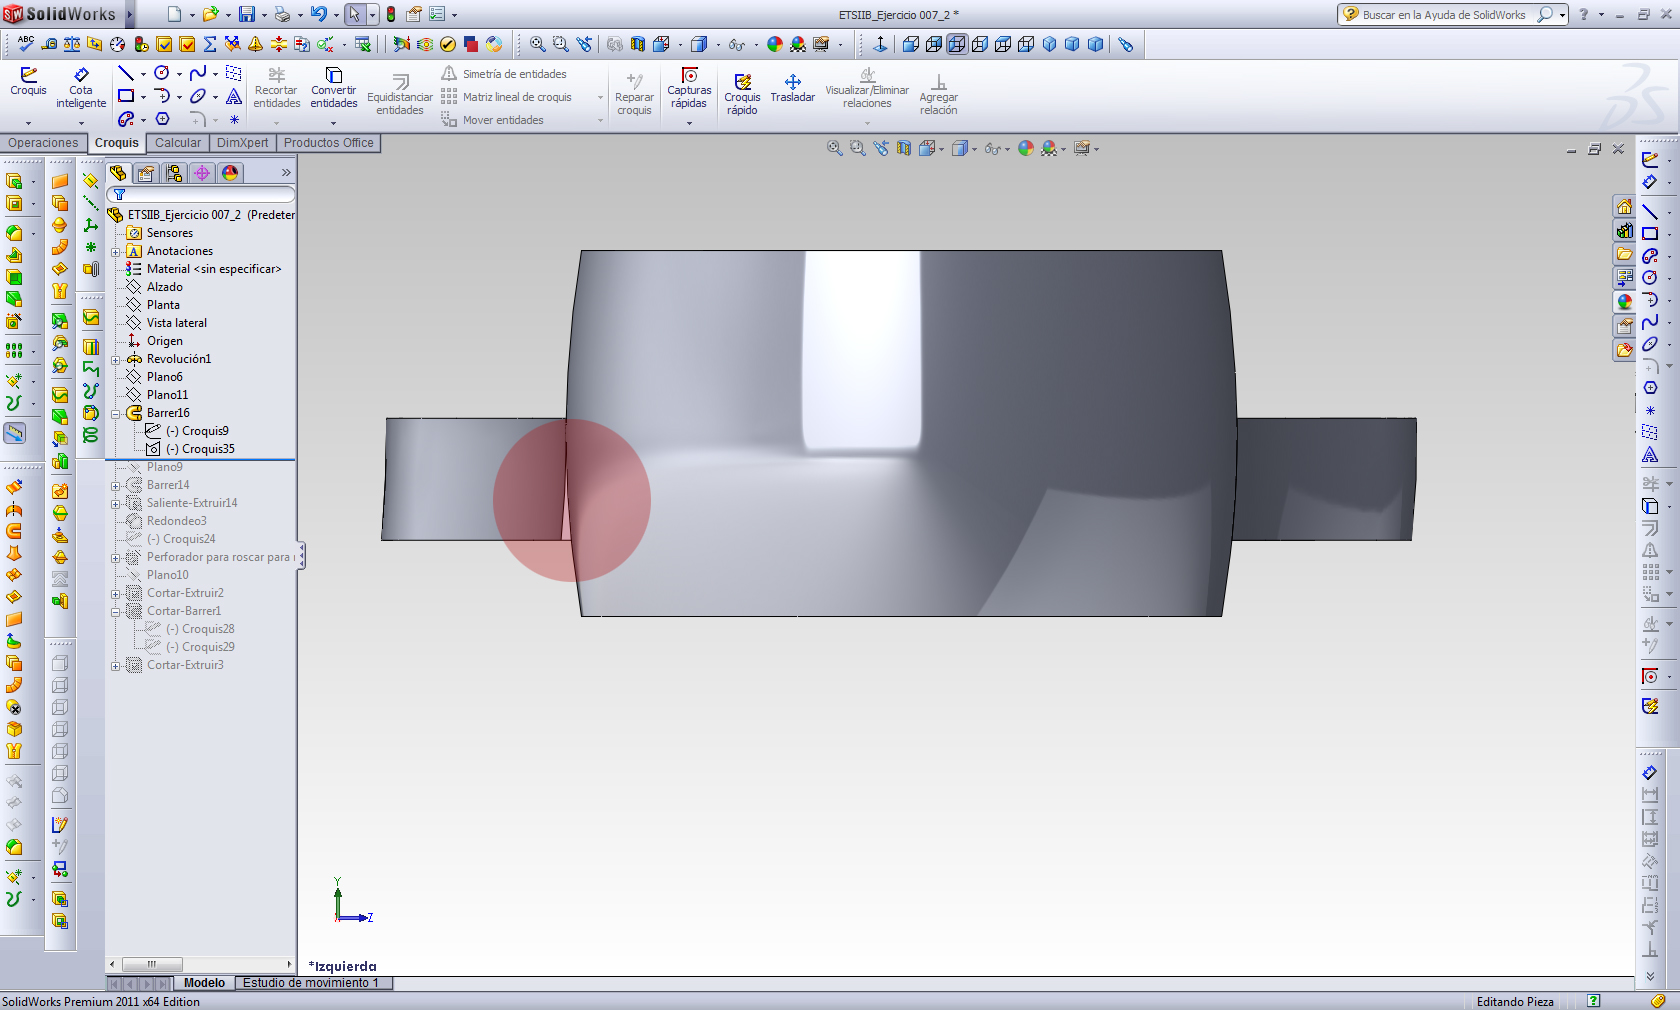Select the Modelo bottom tab
1680x1010 pixels.
(204, 983)
